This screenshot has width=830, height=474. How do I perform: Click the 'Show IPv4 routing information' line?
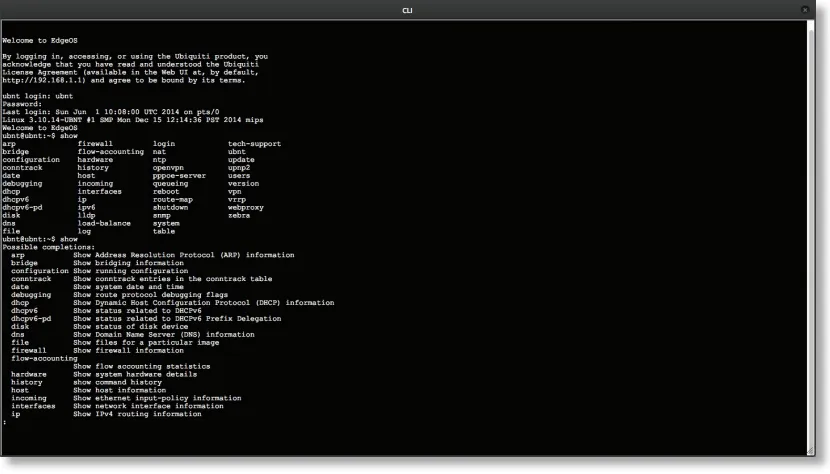(x=136, y=413)
